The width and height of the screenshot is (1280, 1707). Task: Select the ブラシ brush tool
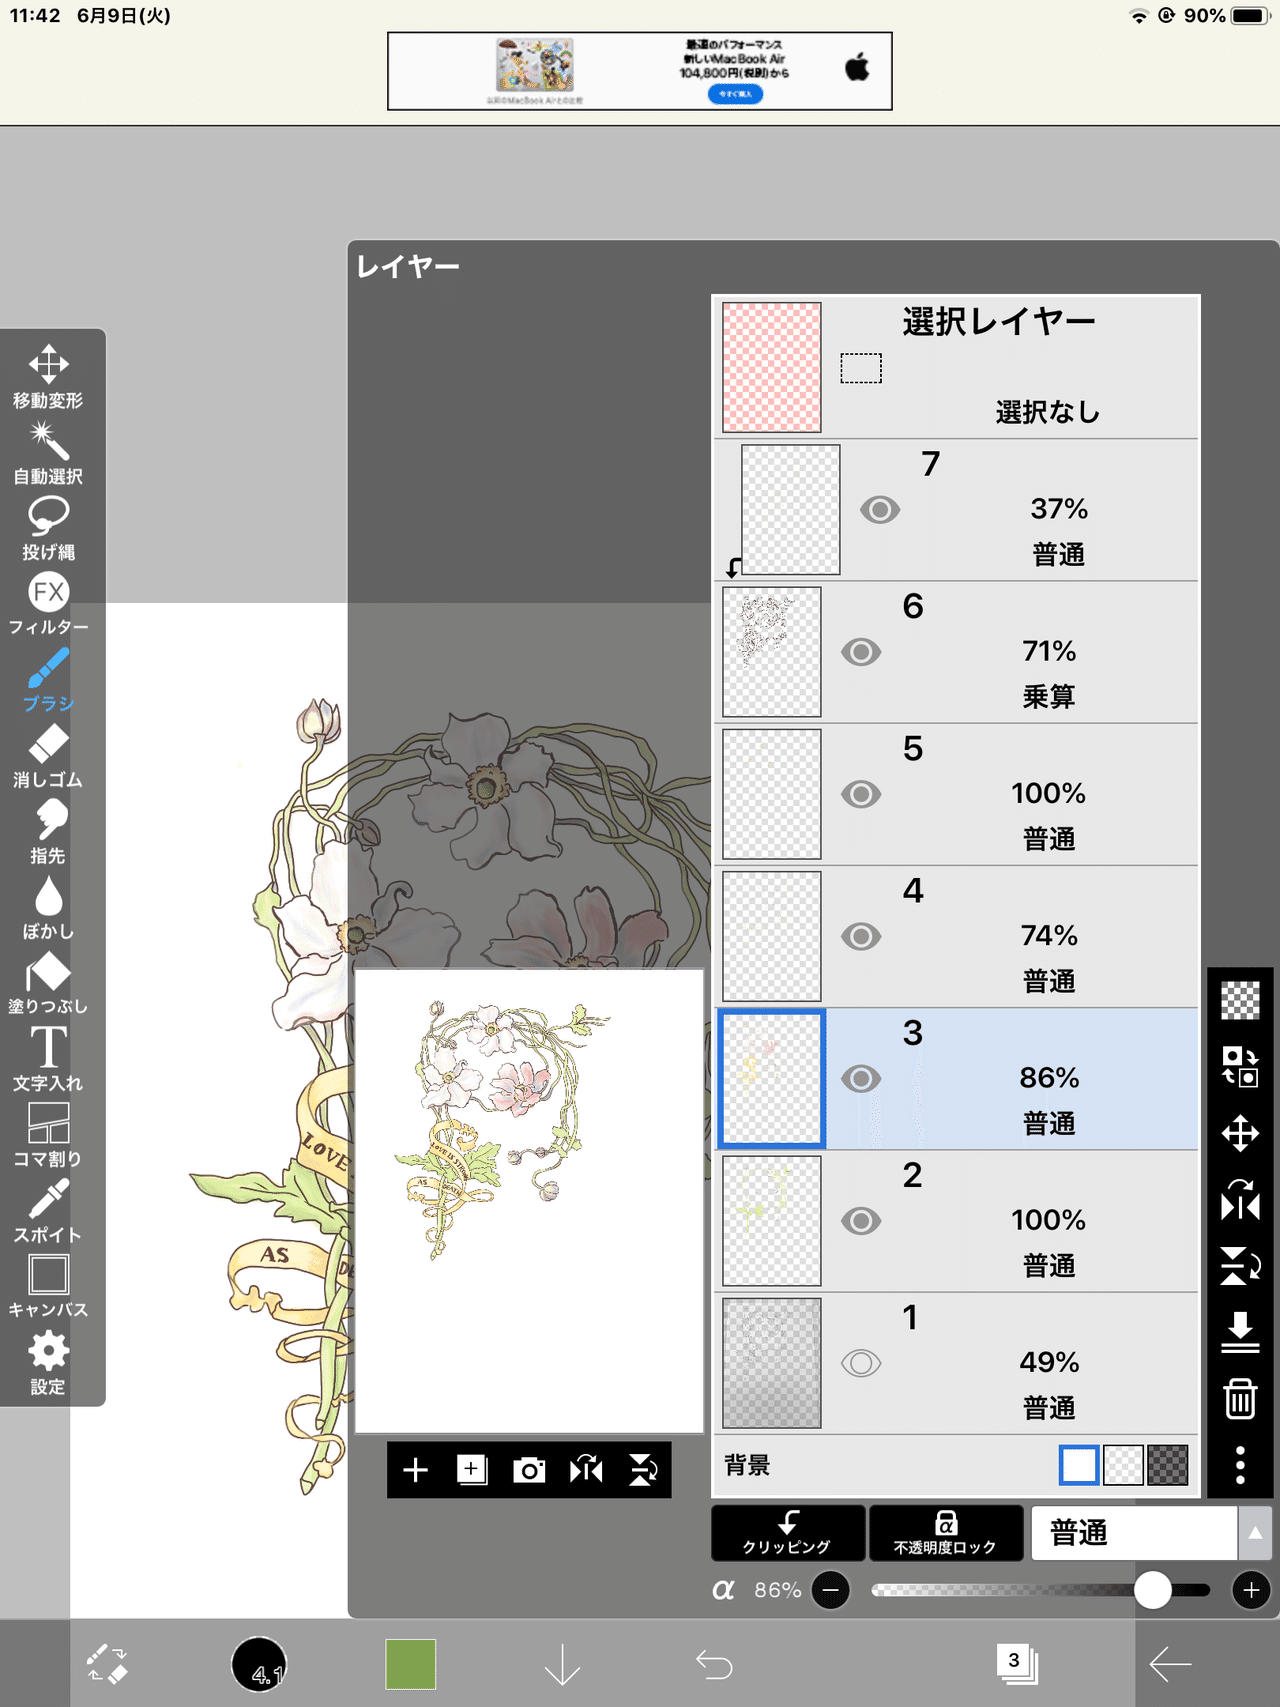click(48, 680)
